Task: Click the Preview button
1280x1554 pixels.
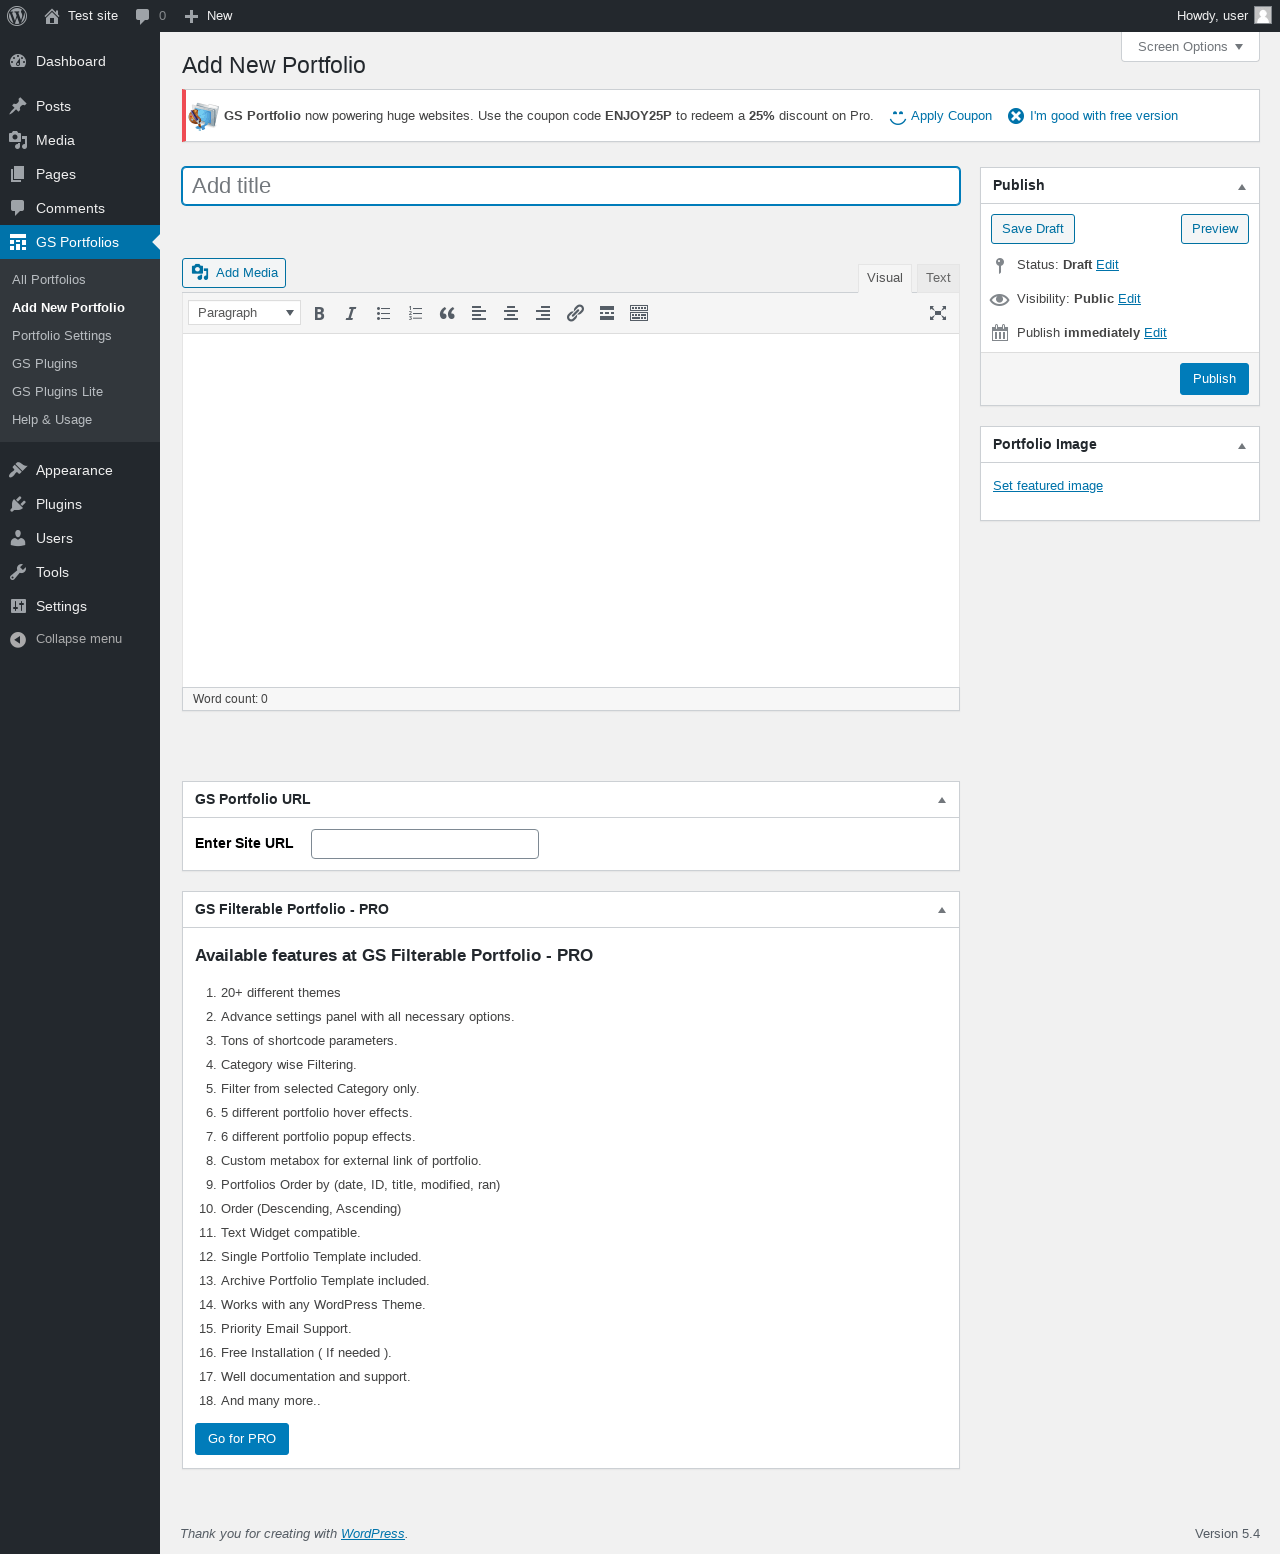Action: click(1215, 229)
